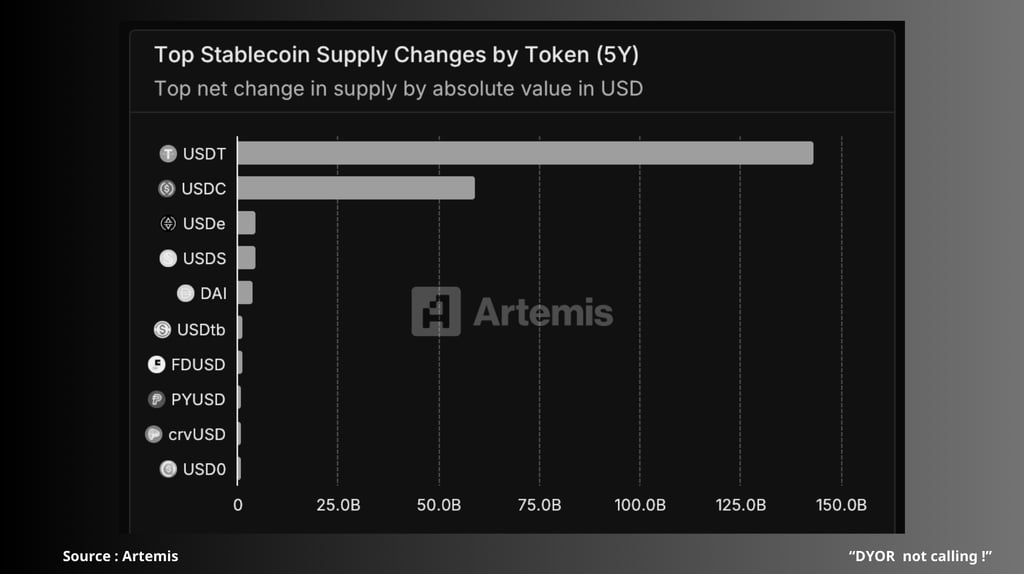
Task: Click the 100.0B axis label
Action: pos(640,505)
